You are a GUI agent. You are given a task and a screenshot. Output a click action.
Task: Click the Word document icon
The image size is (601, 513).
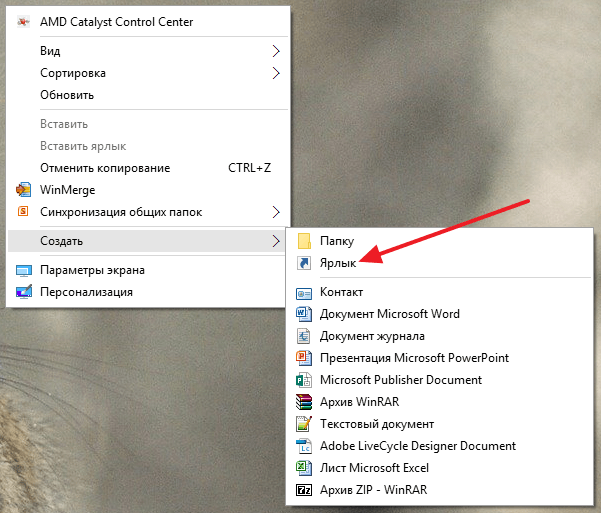click(x=304, y=314)
